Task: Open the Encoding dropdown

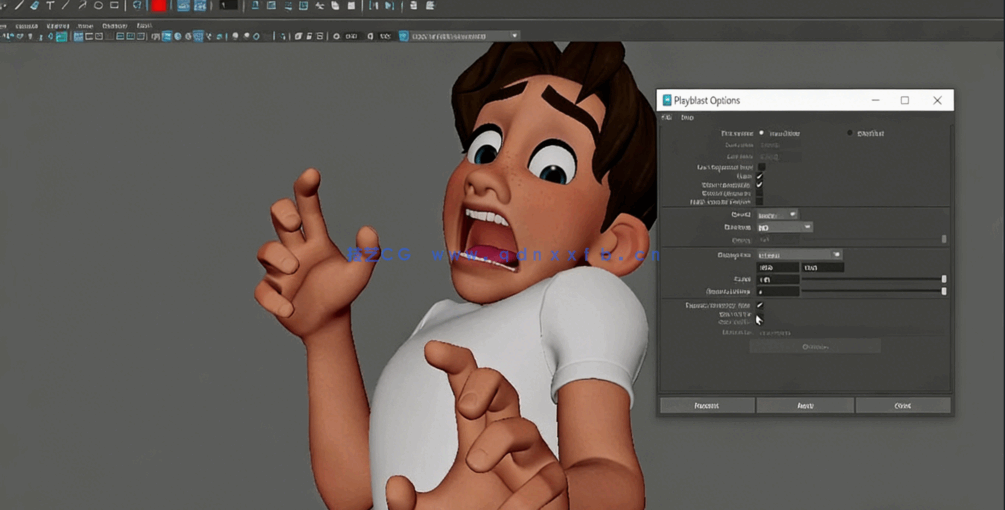Action: tap(785, 227)
